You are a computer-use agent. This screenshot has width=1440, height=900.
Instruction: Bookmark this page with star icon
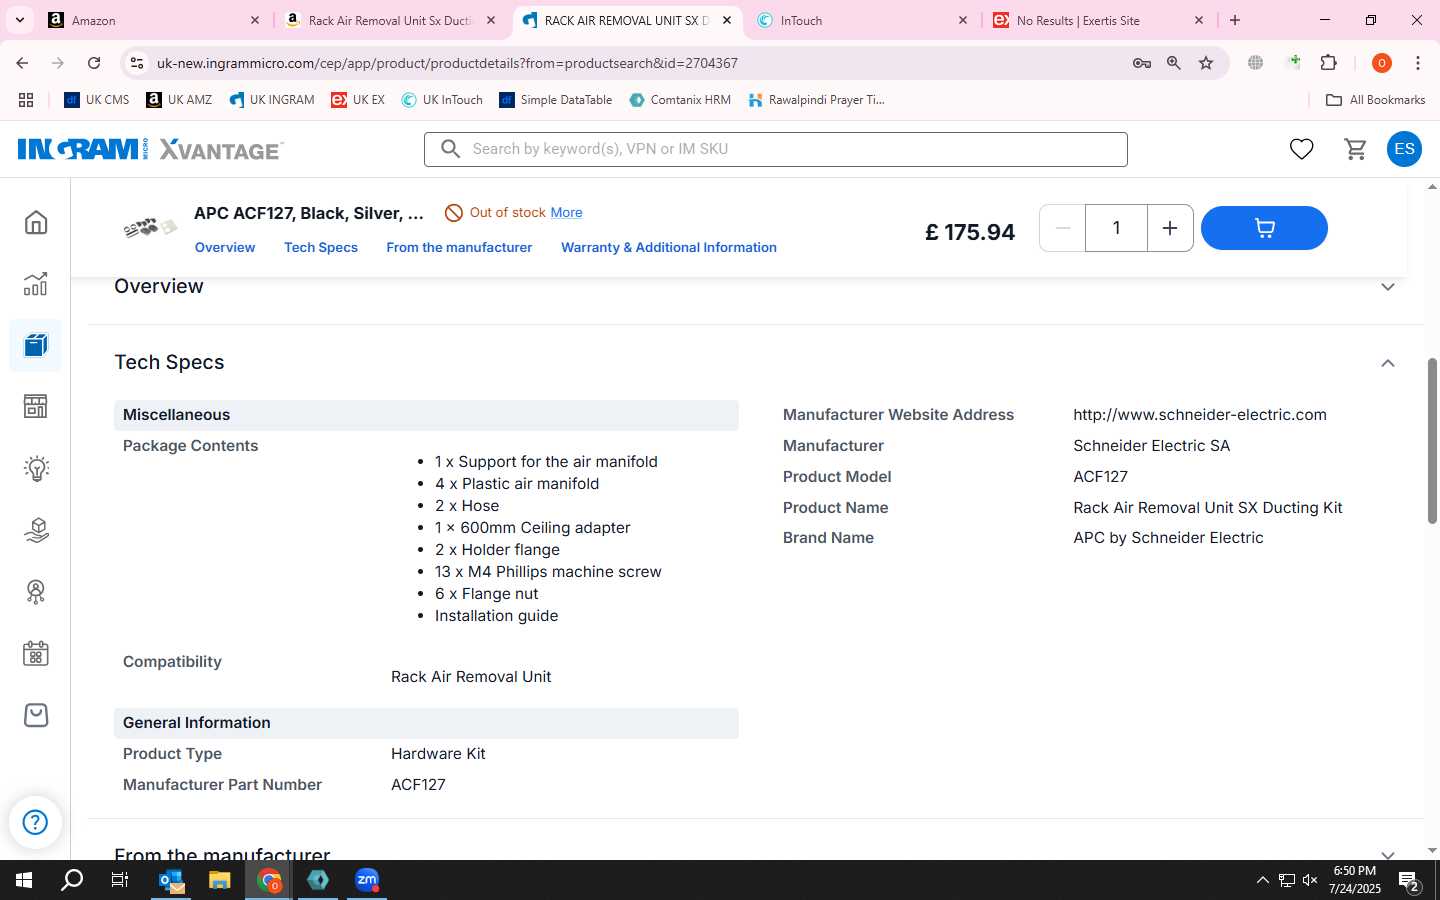click(x=1206, y=63)
